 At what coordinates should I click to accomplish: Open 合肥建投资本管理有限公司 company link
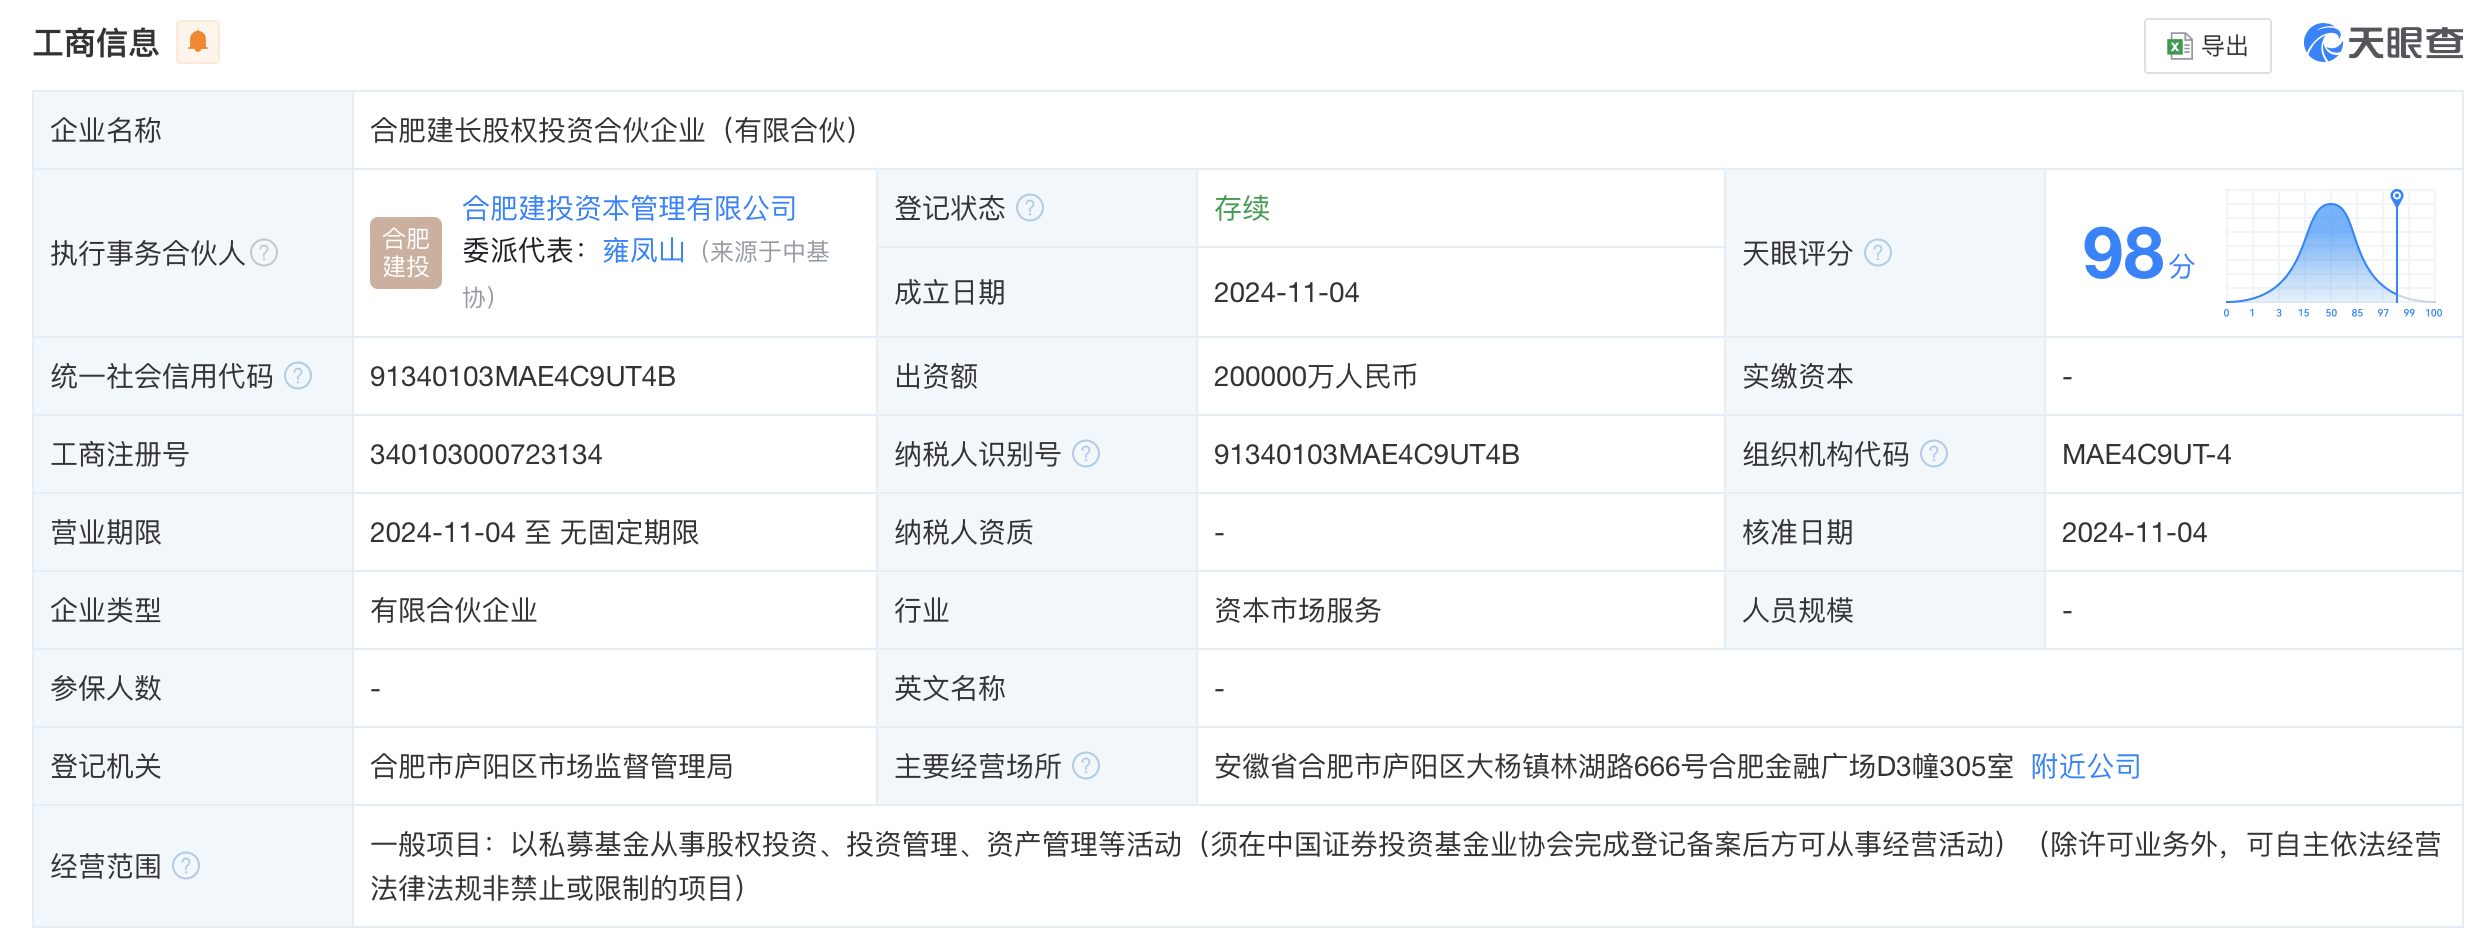[x=629, y=208]
